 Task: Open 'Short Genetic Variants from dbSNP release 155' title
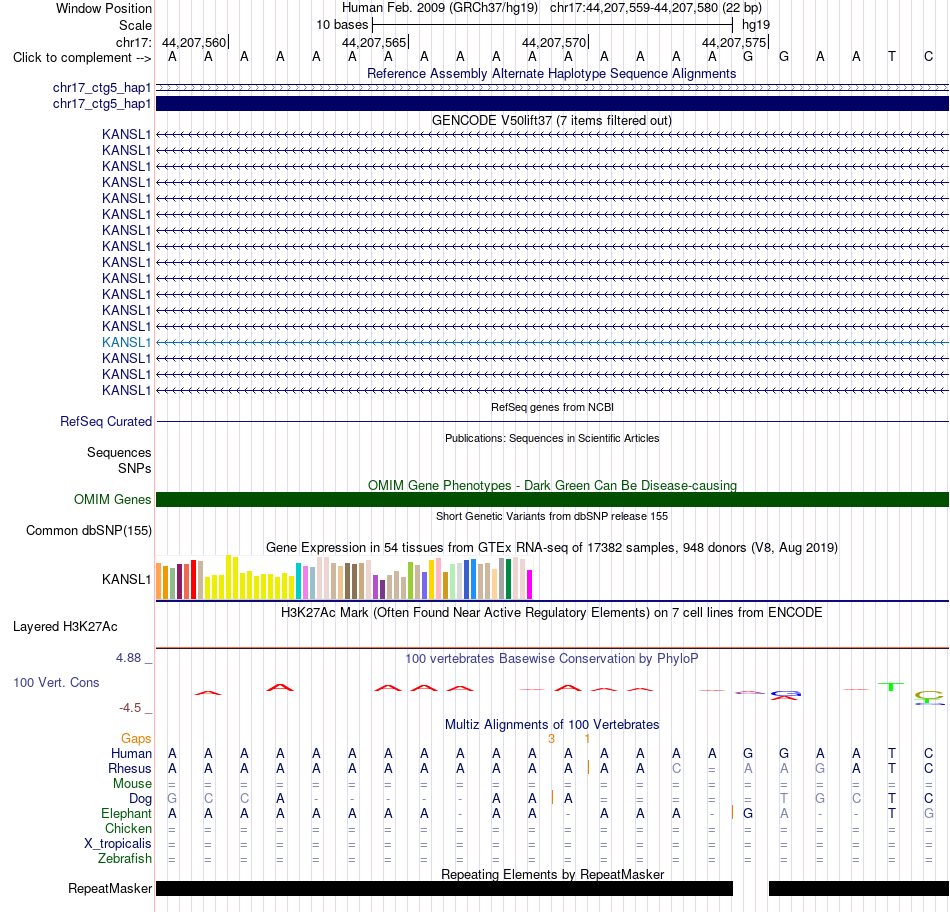click(551, 516)
